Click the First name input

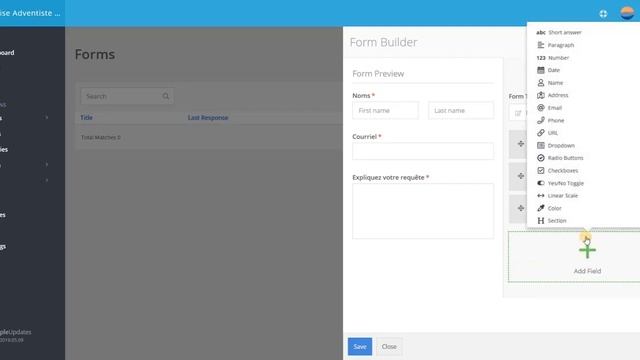(x=386, y=111)
